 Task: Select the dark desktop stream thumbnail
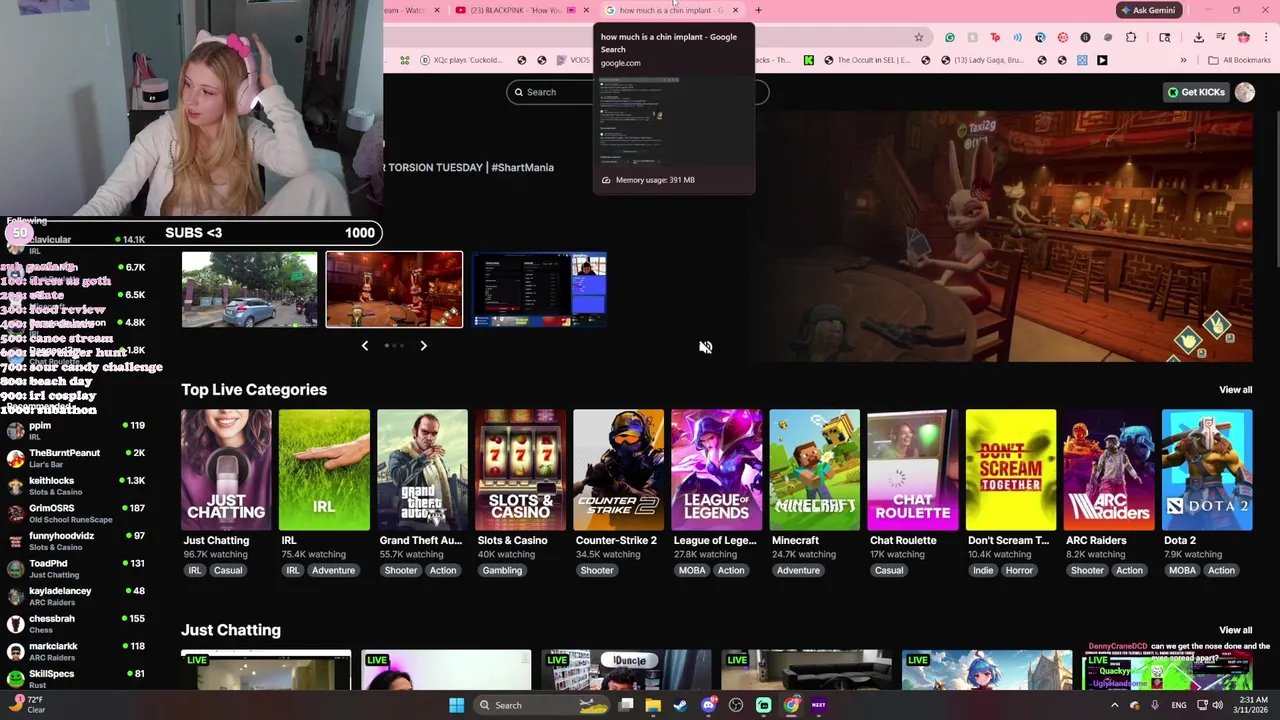pos(540,290)
